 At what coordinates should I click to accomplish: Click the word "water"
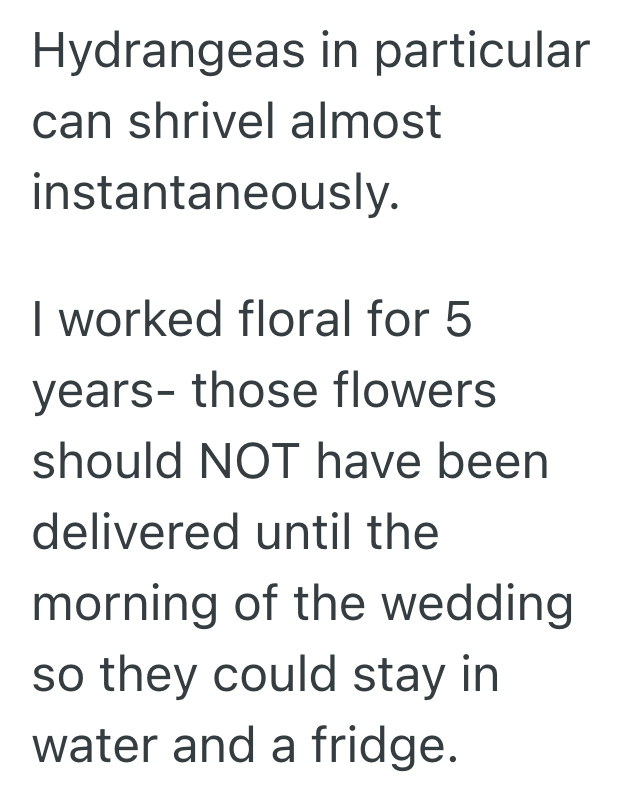(98, 747)
